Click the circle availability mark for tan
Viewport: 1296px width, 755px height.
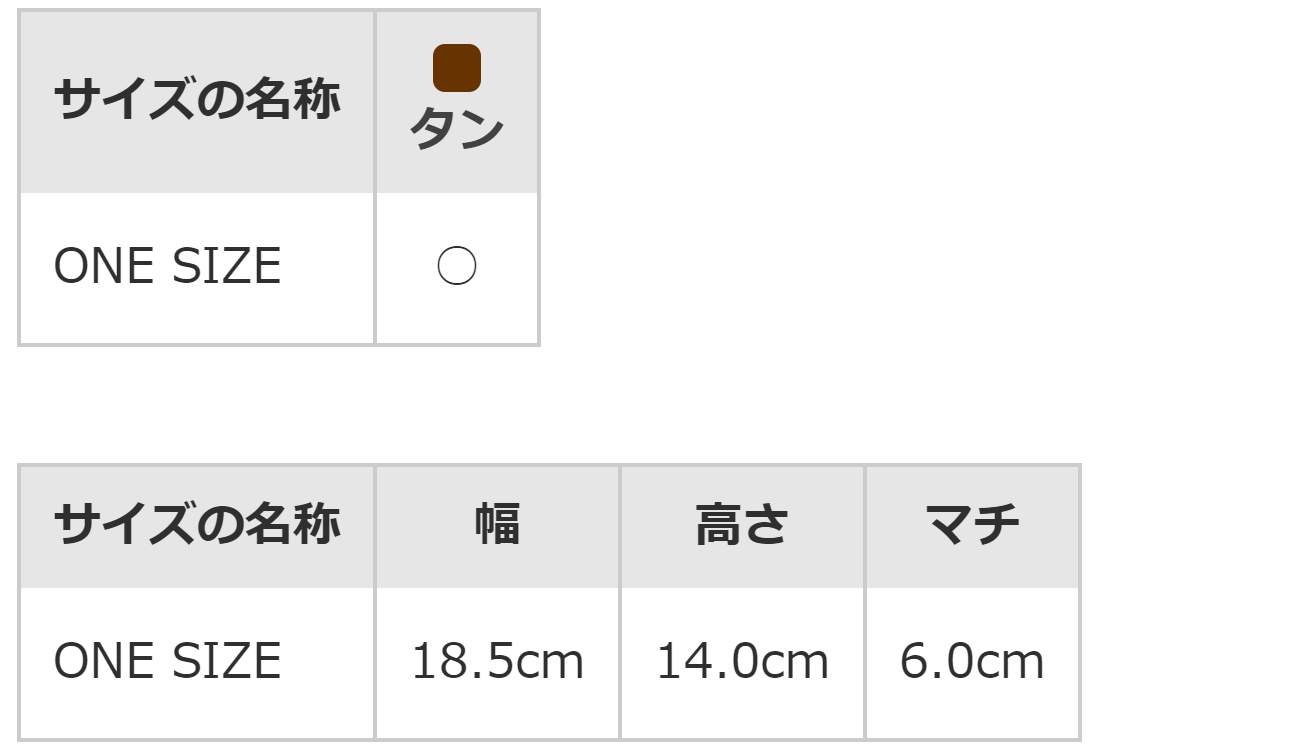click(457, 267)
